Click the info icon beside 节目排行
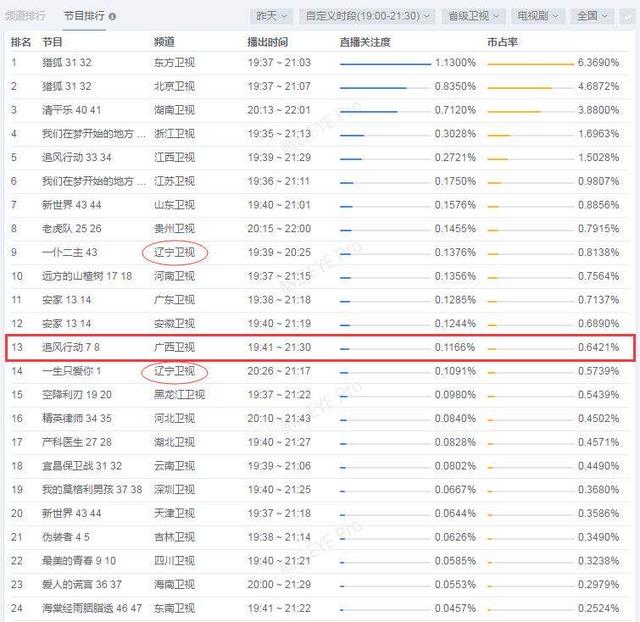 click(x=112, y=17)
